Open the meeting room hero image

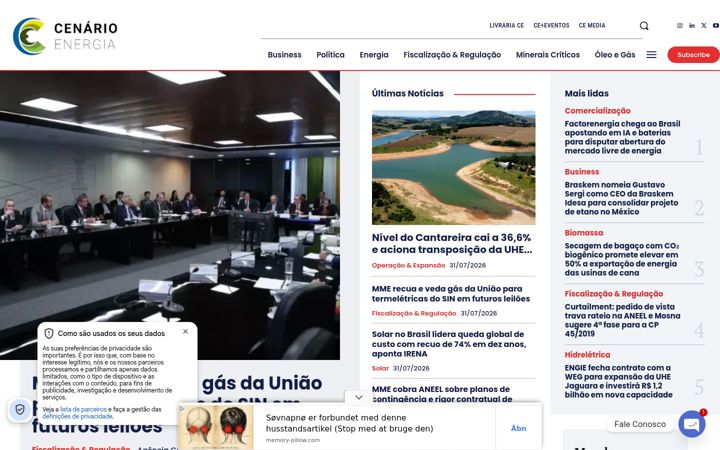[170, 215]
